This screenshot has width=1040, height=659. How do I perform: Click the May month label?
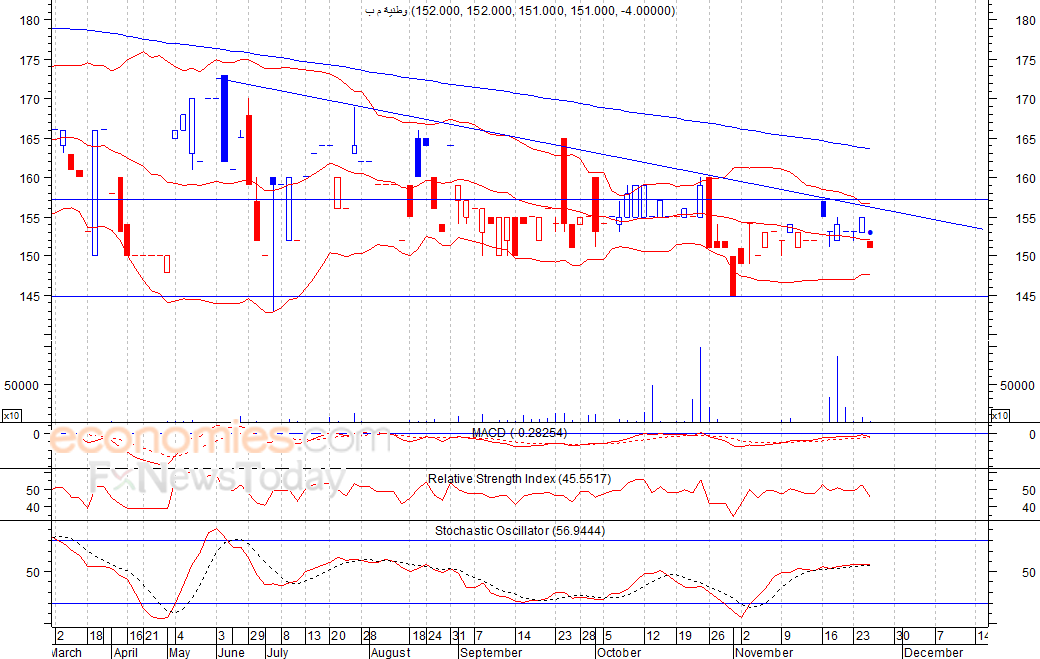(x=180, y=652)
